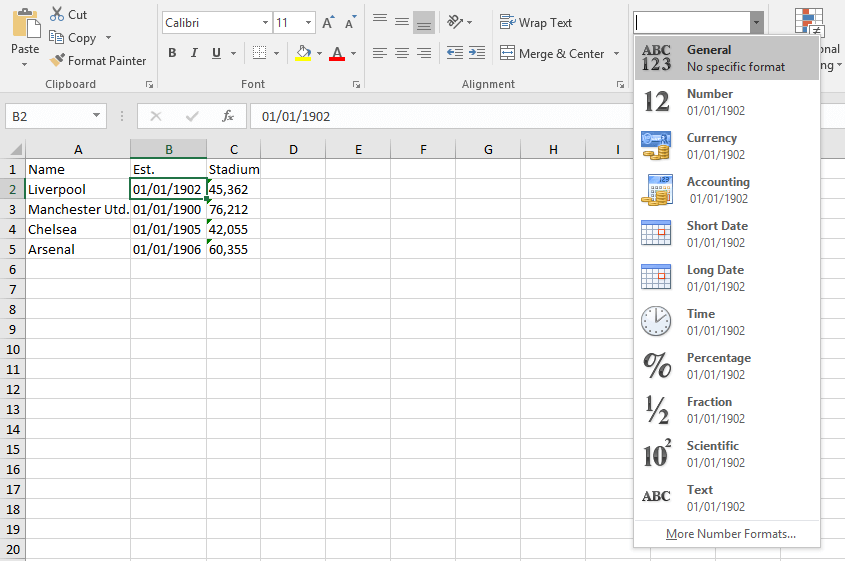Viewport: 845px width, 561px height.
Task: Choose the Accounting format option
Action: click(727, 190)
